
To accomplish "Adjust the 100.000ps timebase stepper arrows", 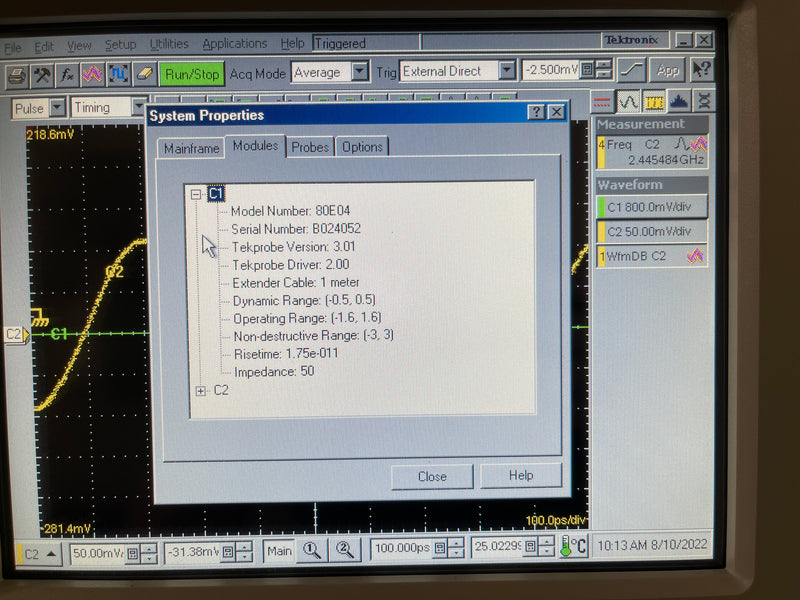I will [456, 548].
